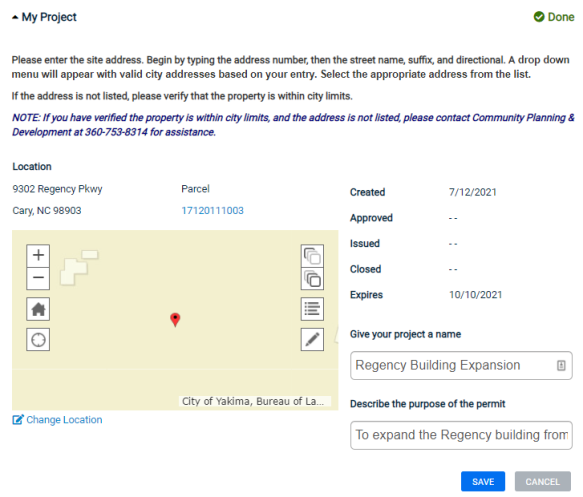583x497 pixels.
Task: Cancel the project edits
Action: [542, 481]
